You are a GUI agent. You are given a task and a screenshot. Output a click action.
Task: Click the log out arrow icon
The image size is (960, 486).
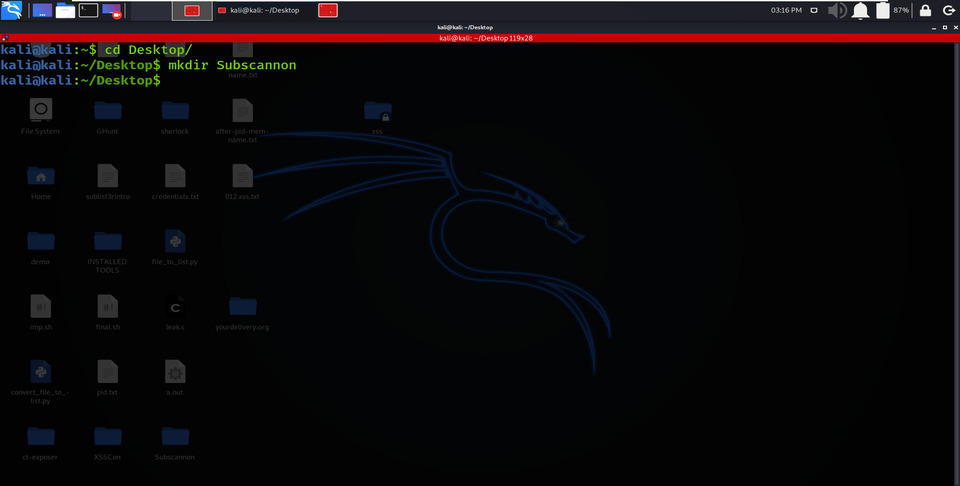(948, 10)
